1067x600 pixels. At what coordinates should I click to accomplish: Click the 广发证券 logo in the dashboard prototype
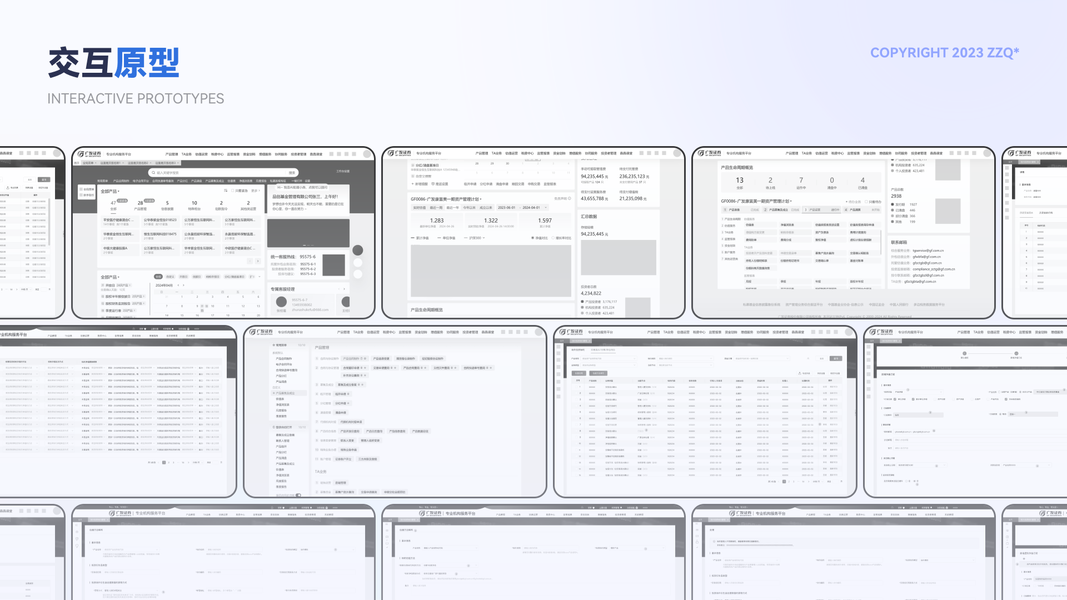point(89,154)
